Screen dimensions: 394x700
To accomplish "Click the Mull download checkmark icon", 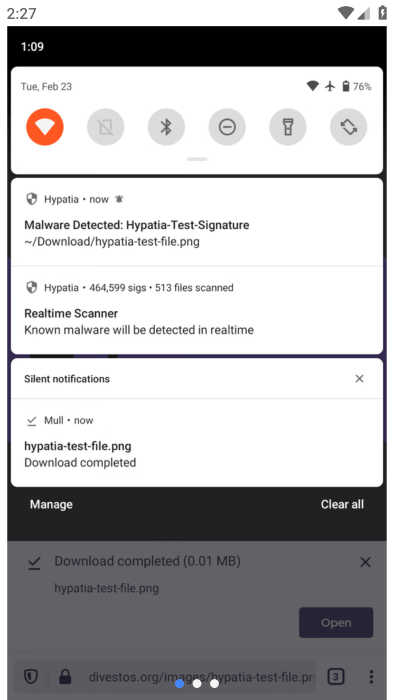I will pyautogui.click(x=31, y=421).
